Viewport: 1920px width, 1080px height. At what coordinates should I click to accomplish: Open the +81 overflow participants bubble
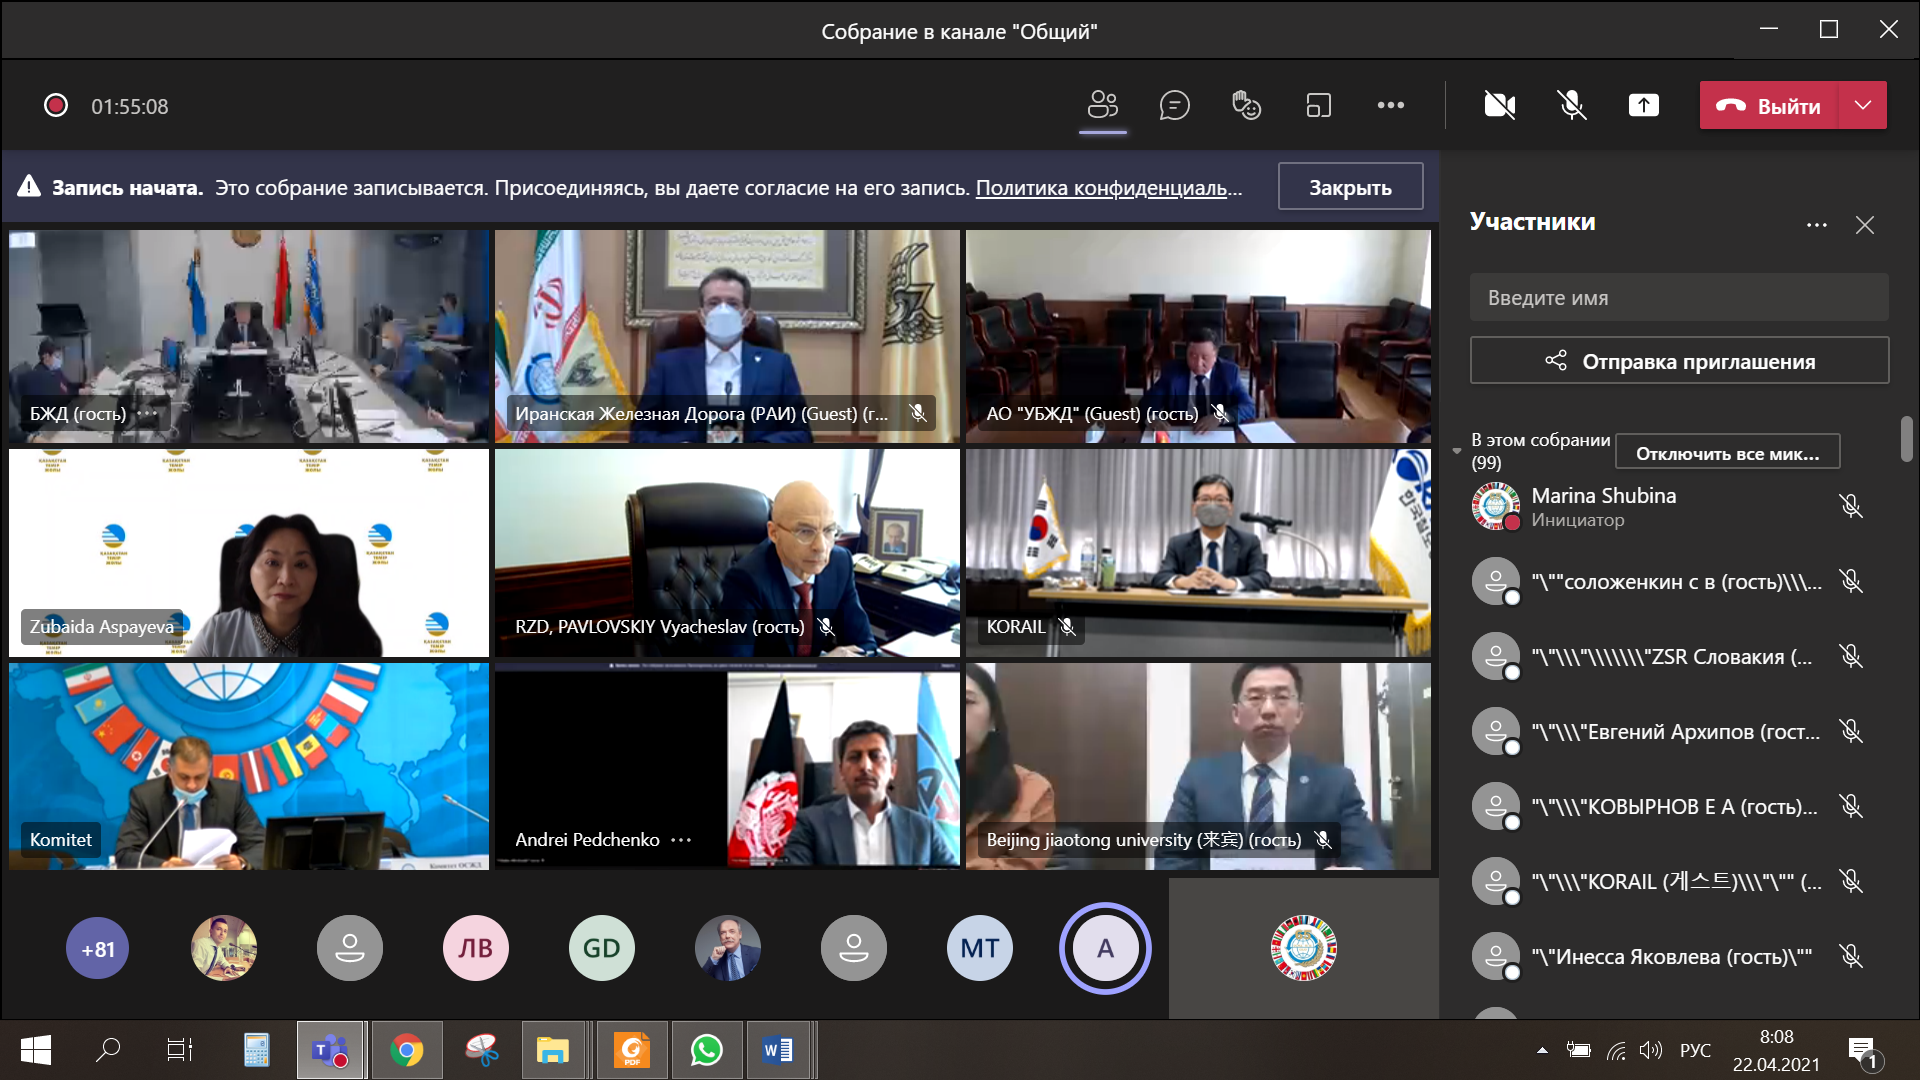click(x=98, y=948)
